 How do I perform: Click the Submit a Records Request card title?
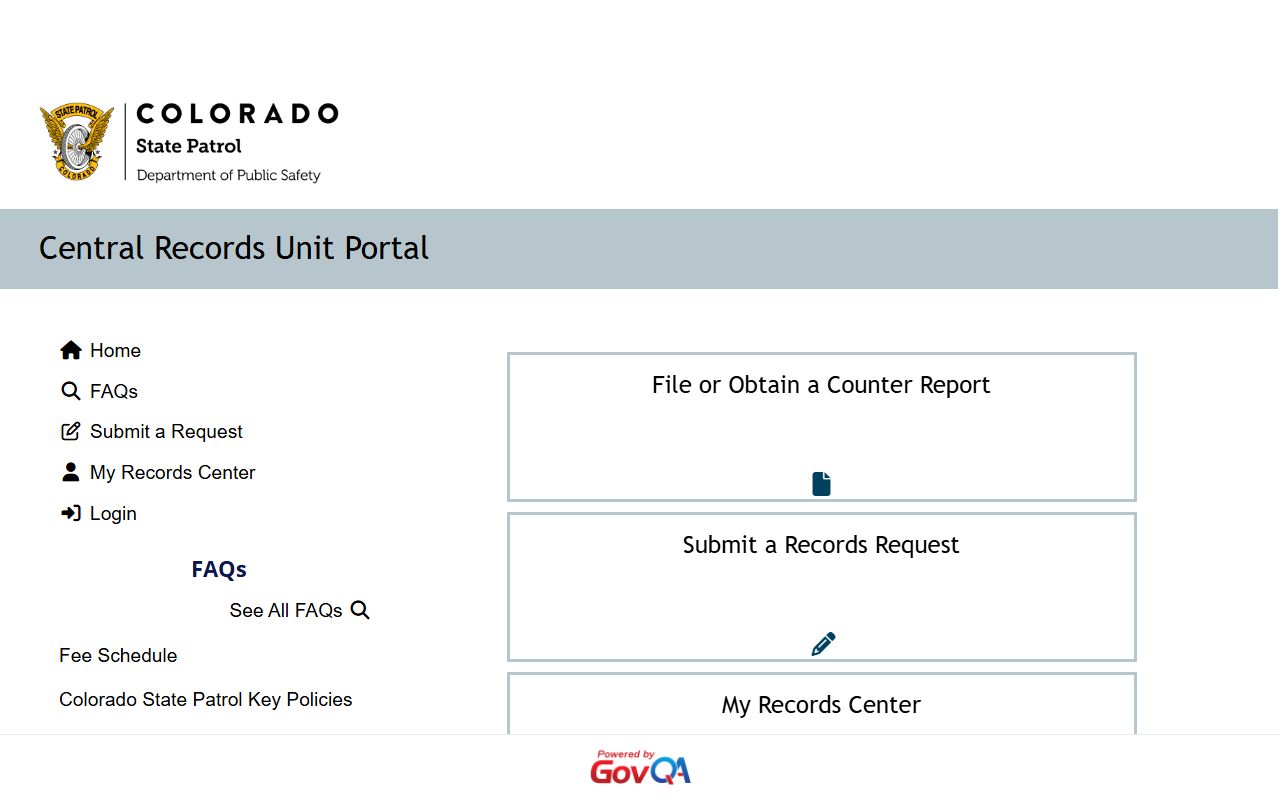click(x=821, y=545)
